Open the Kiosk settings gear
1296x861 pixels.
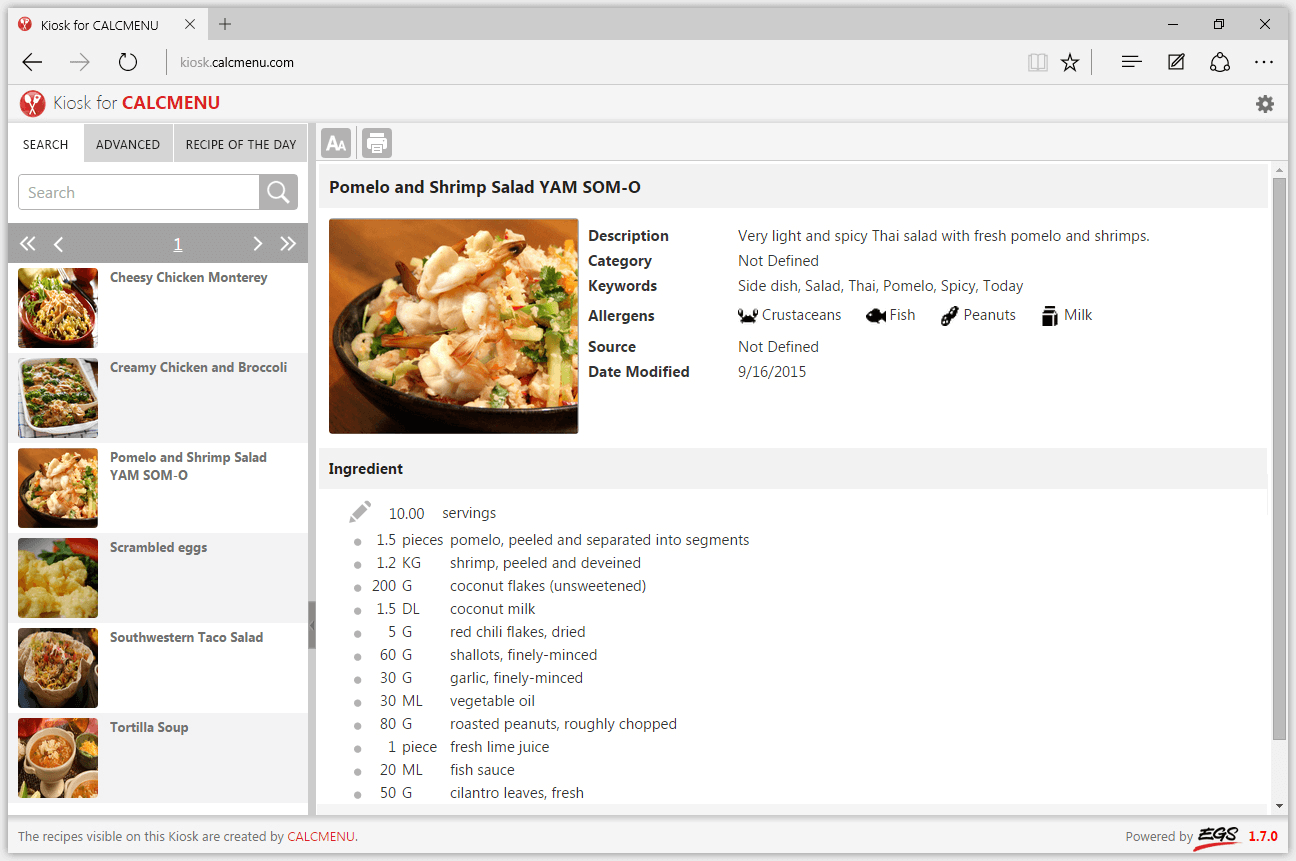pos(1264,103)
